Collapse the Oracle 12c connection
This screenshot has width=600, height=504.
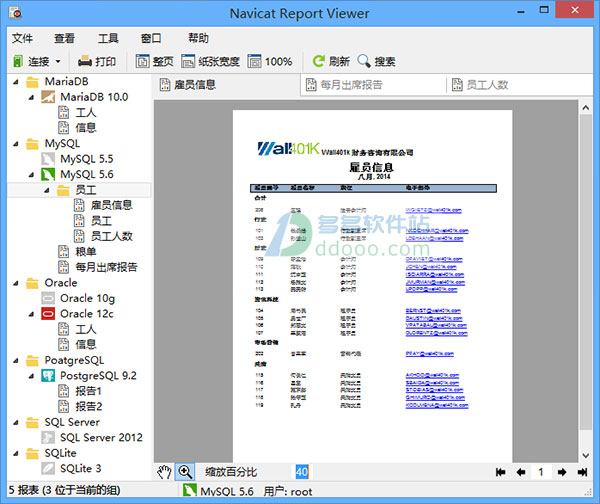[31, 314]
